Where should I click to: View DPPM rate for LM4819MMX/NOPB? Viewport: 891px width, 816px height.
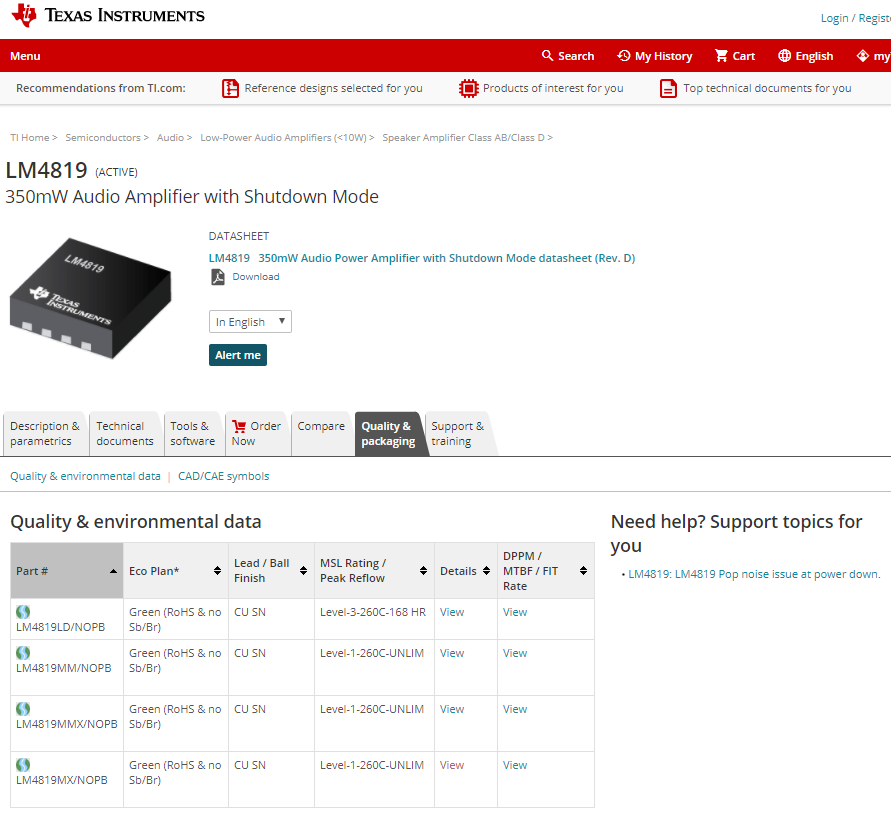point(515,709)
